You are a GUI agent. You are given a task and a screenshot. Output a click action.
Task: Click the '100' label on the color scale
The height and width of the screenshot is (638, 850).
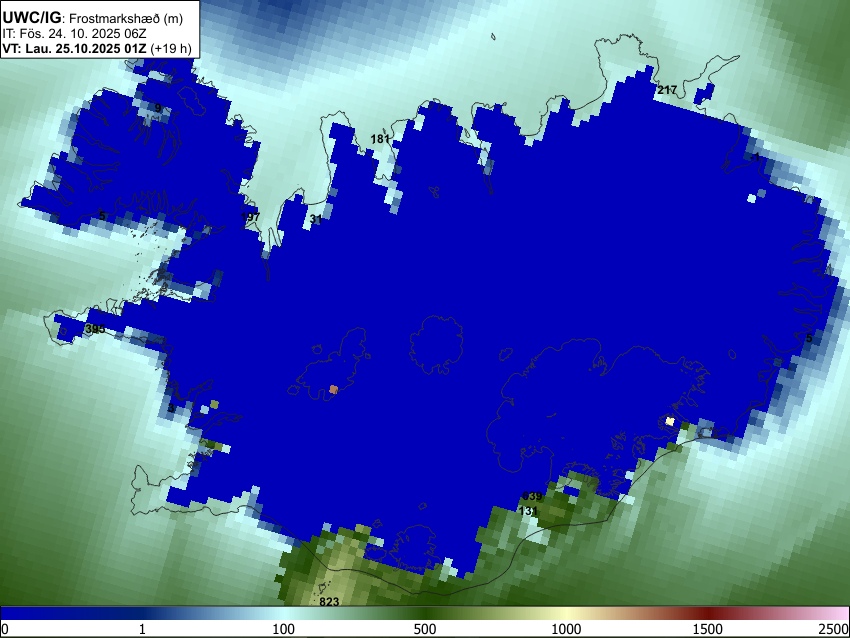click(284, 629)
